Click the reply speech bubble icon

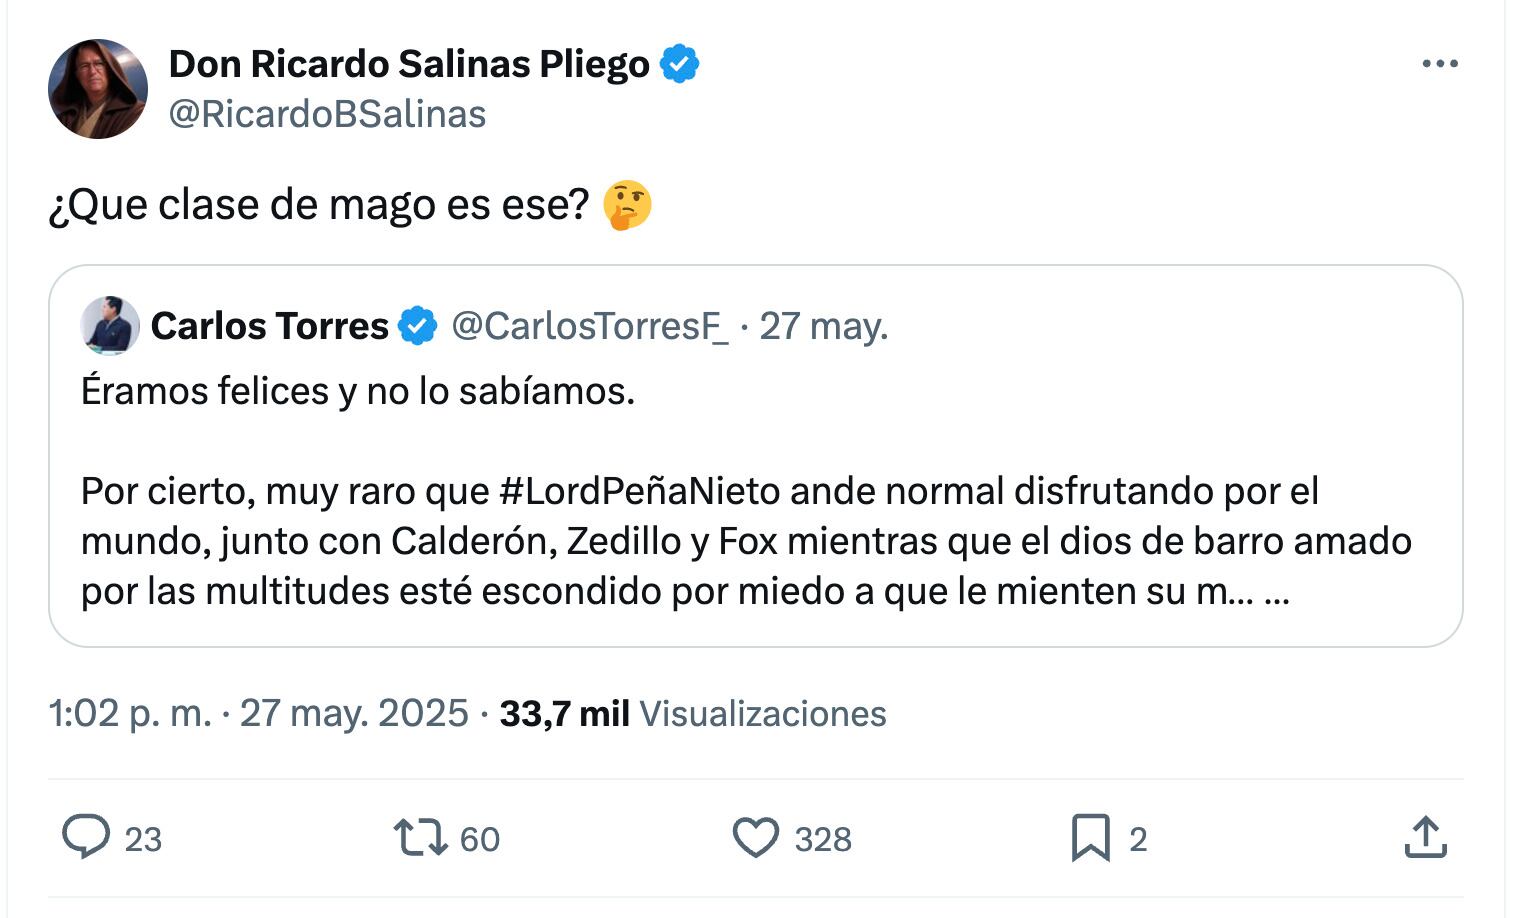tap(86, 837)
